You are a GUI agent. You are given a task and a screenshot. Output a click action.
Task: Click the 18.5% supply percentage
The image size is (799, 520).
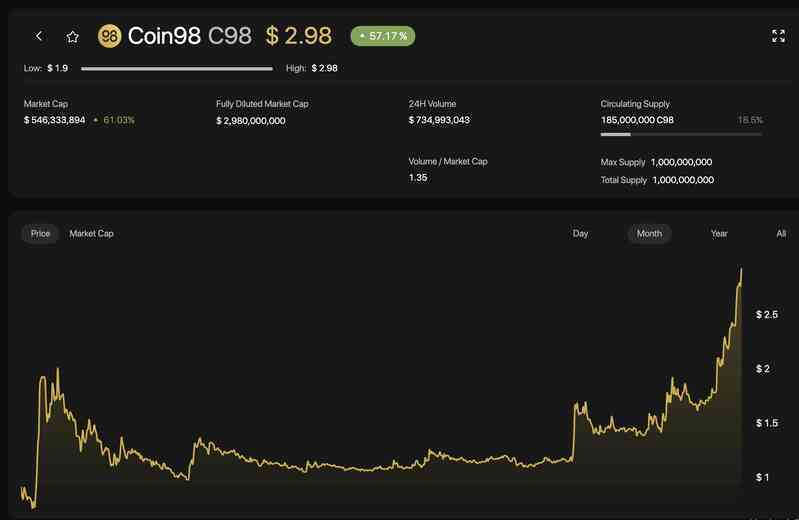coord(750,120)
